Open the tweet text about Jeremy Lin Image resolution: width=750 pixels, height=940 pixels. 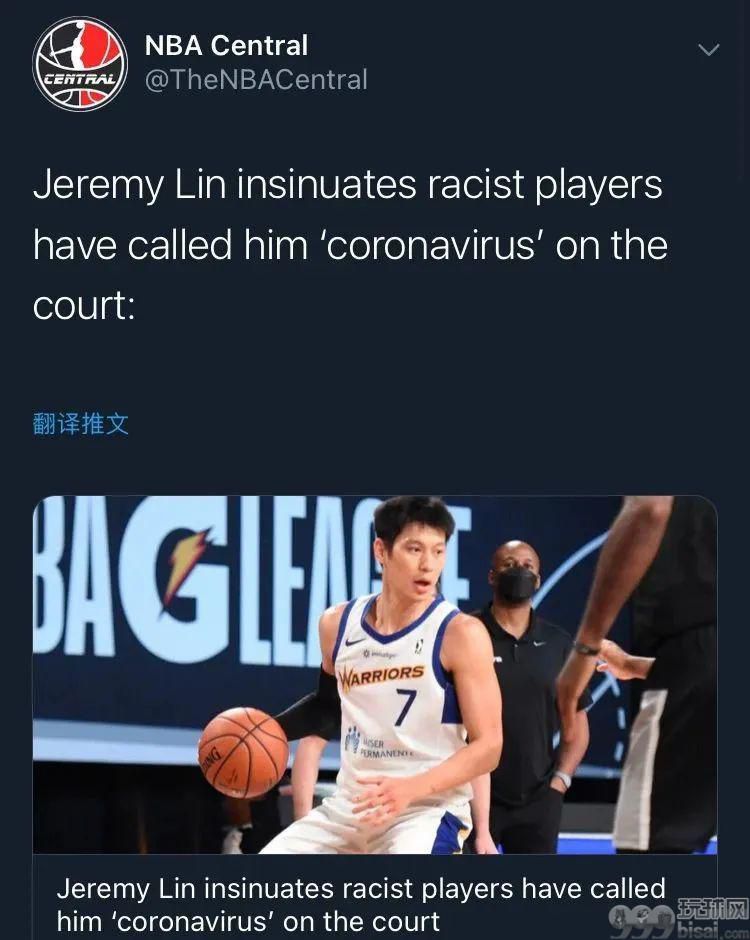[350, 245]
